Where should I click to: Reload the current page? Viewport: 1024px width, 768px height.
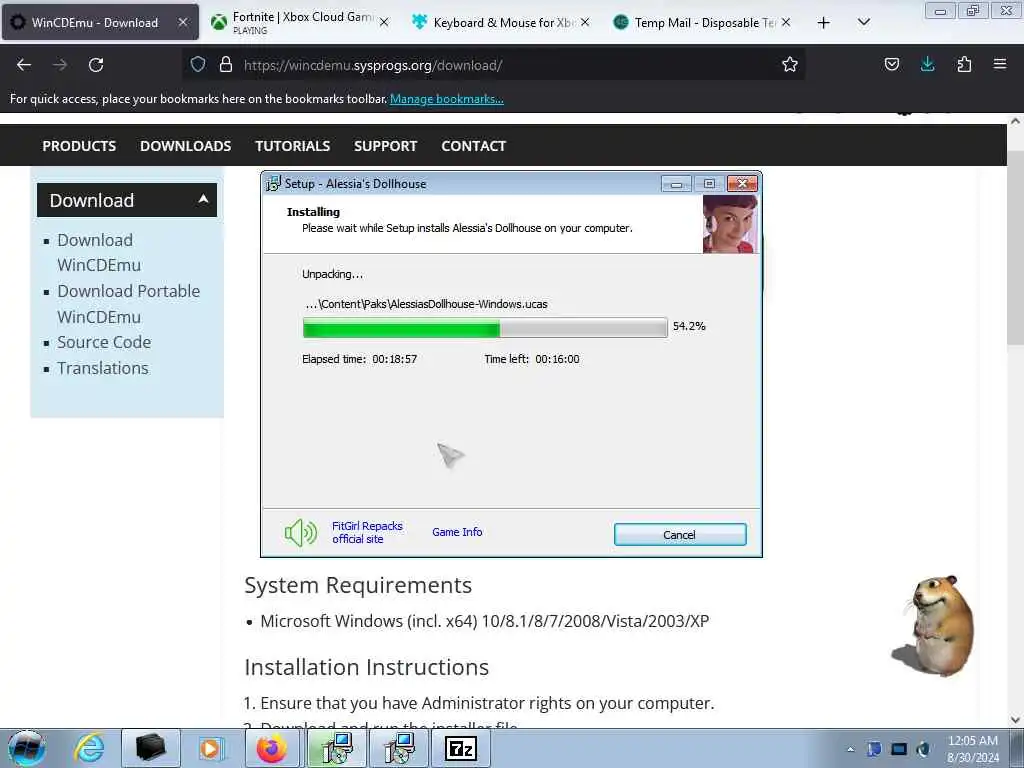(96, 65)
